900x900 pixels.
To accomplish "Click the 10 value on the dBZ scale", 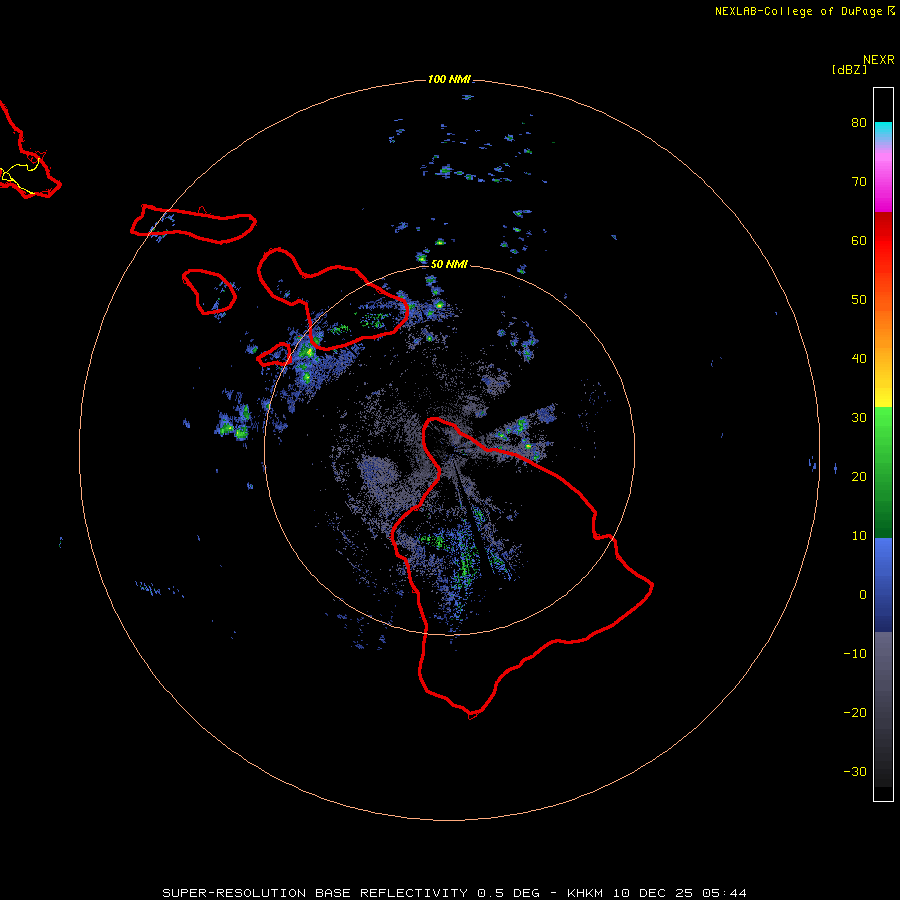I will click(859, 536).
